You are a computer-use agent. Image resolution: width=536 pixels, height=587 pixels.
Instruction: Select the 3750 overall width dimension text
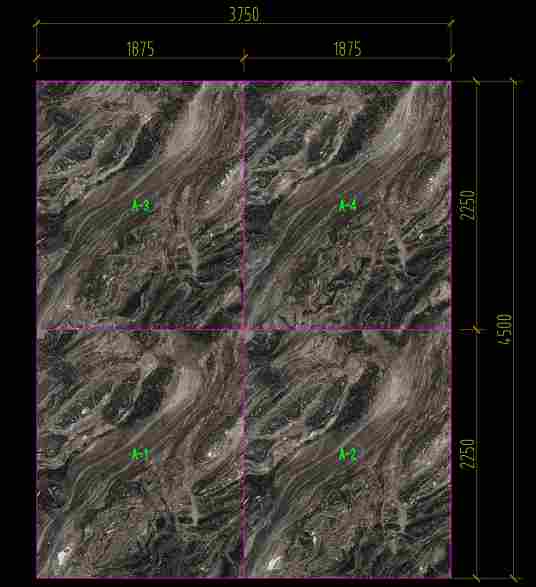coord(244,15)
